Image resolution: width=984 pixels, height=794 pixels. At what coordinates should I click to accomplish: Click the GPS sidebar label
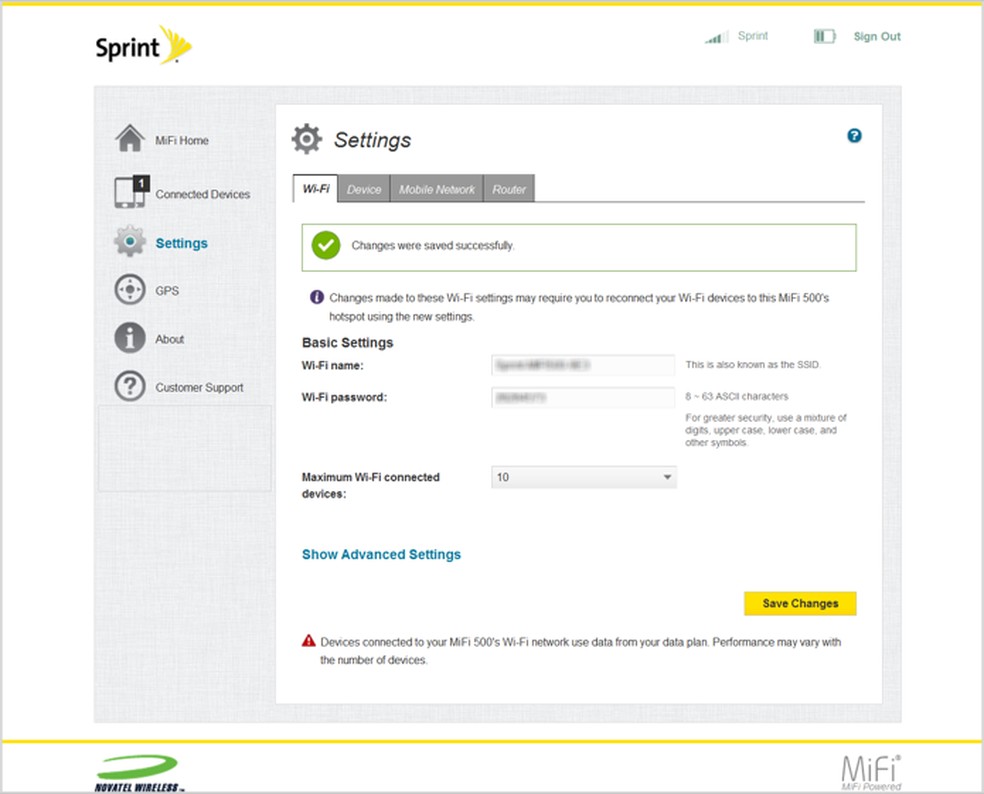167,291
